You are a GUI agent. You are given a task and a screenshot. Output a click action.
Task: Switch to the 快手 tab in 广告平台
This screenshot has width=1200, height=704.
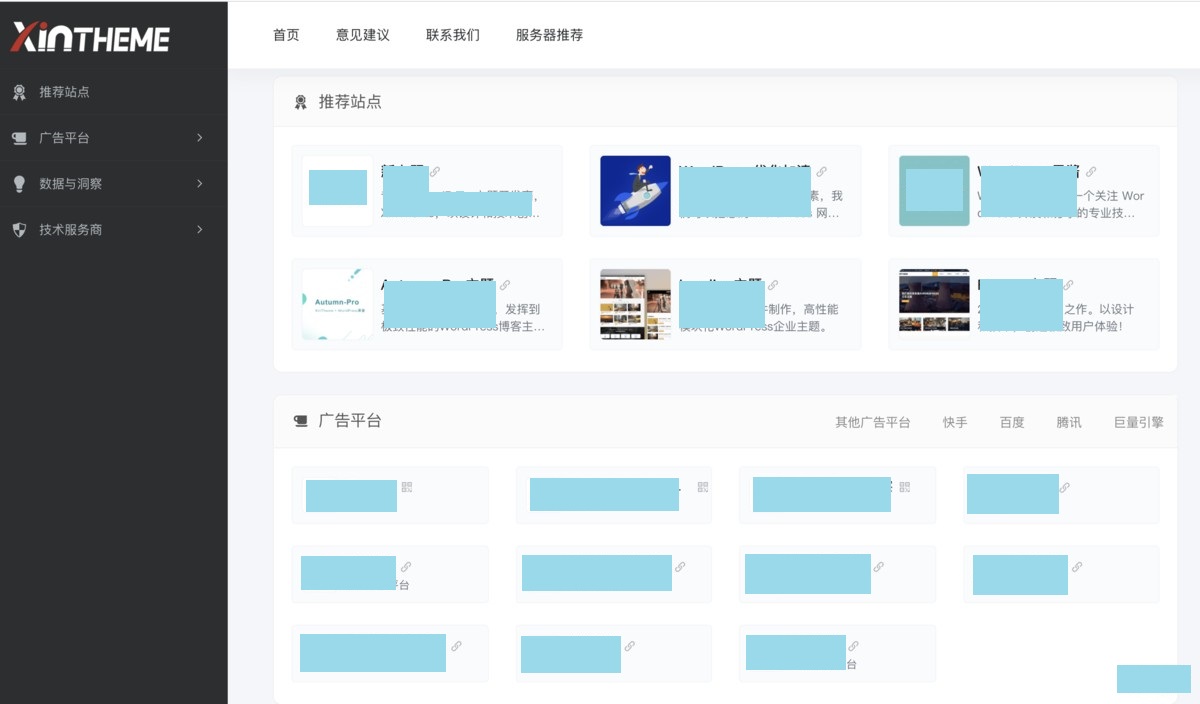tap(955, 422)
